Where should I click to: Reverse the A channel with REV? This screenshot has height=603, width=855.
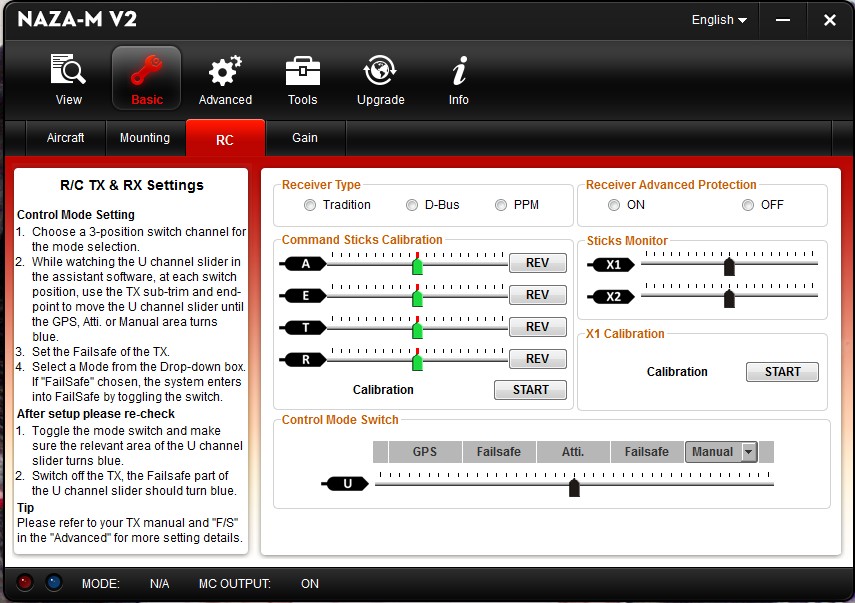[538, 263]
